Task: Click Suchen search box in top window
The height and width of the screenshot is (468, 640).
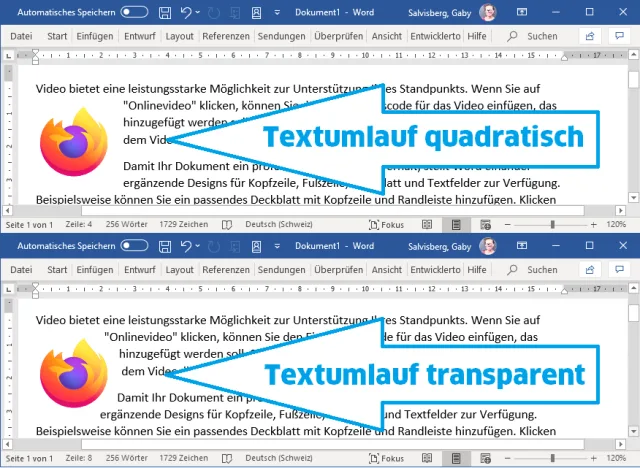Action: [x=532, y=36]
